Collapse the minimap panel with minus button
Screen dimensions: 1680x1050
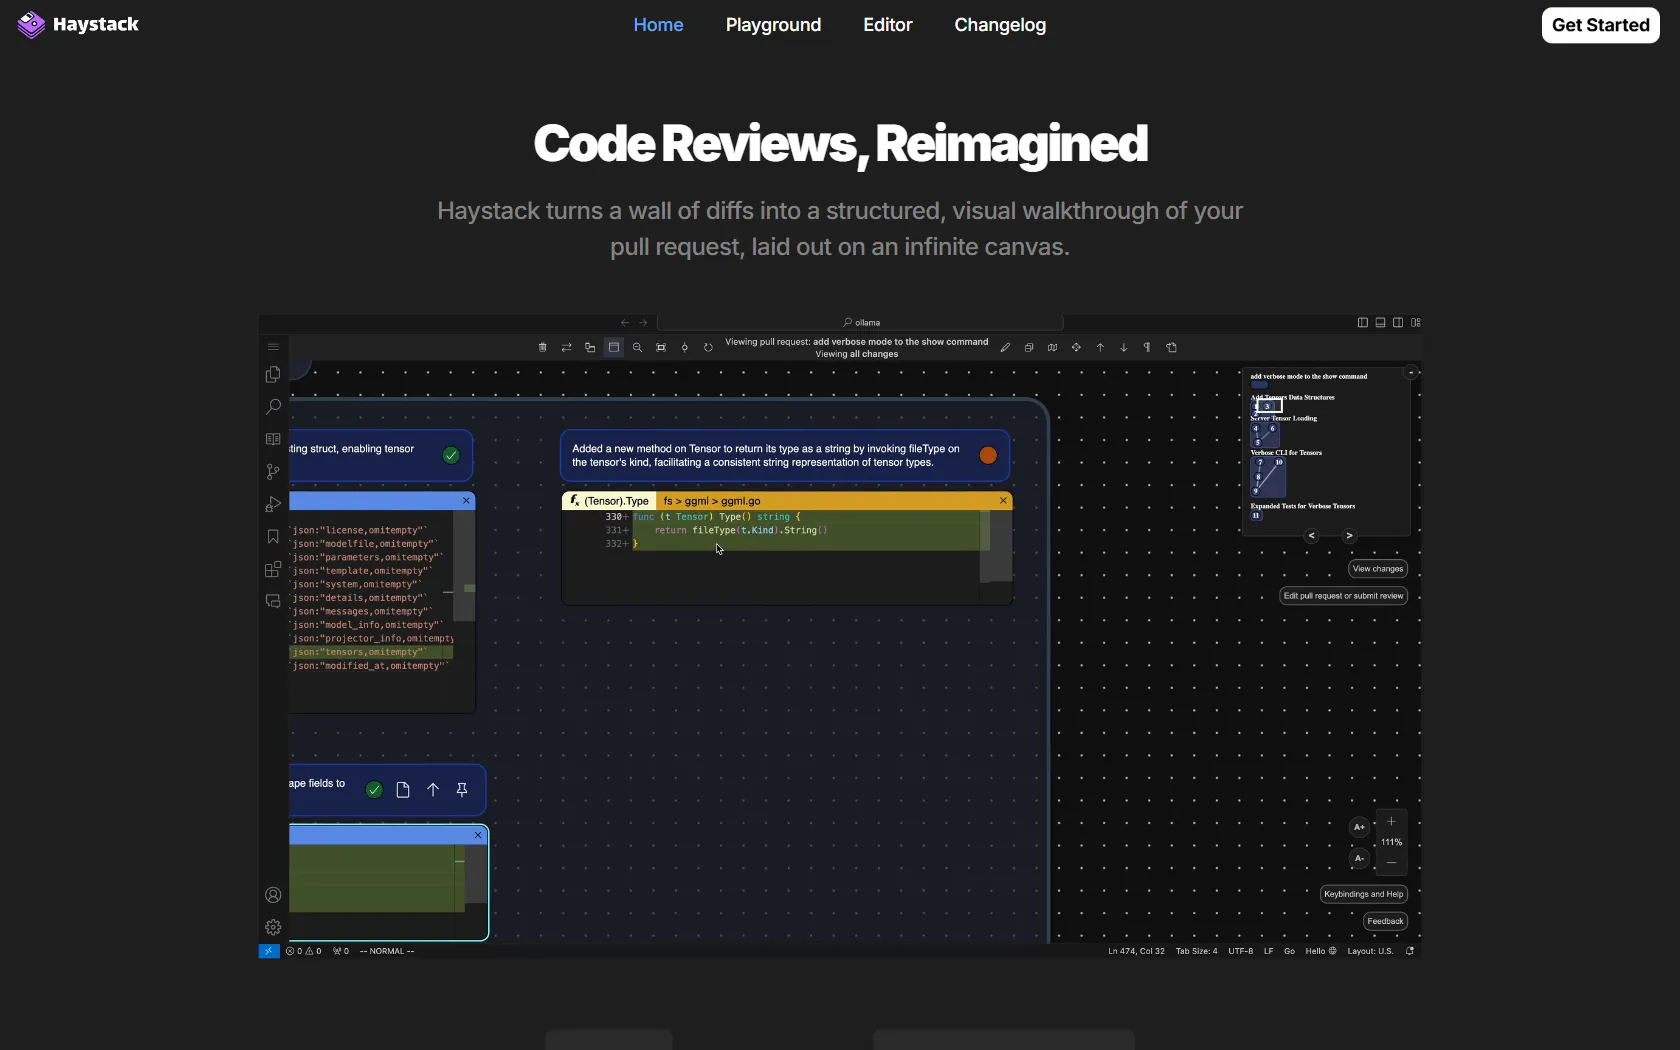pos(1411,373)
